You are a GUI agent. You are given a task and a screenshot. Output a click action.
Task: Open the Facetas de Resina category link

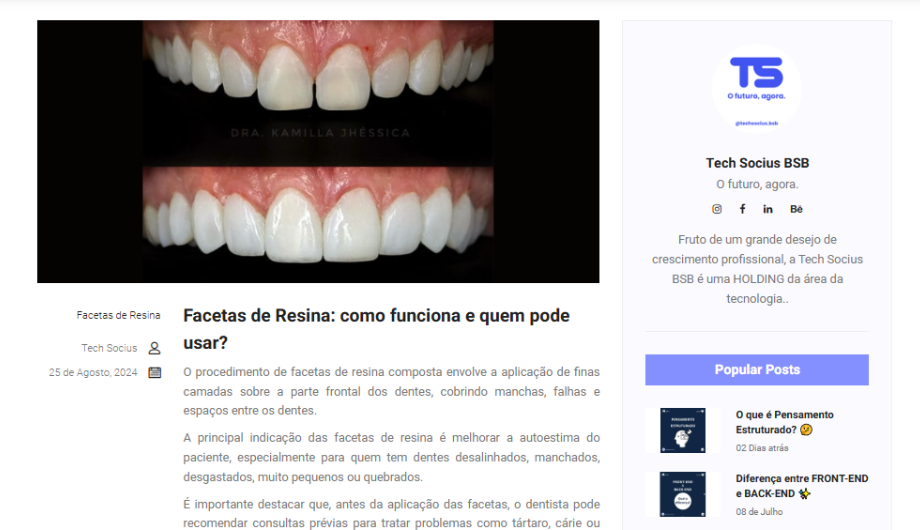pyautogui.click(x=119, y=315)
